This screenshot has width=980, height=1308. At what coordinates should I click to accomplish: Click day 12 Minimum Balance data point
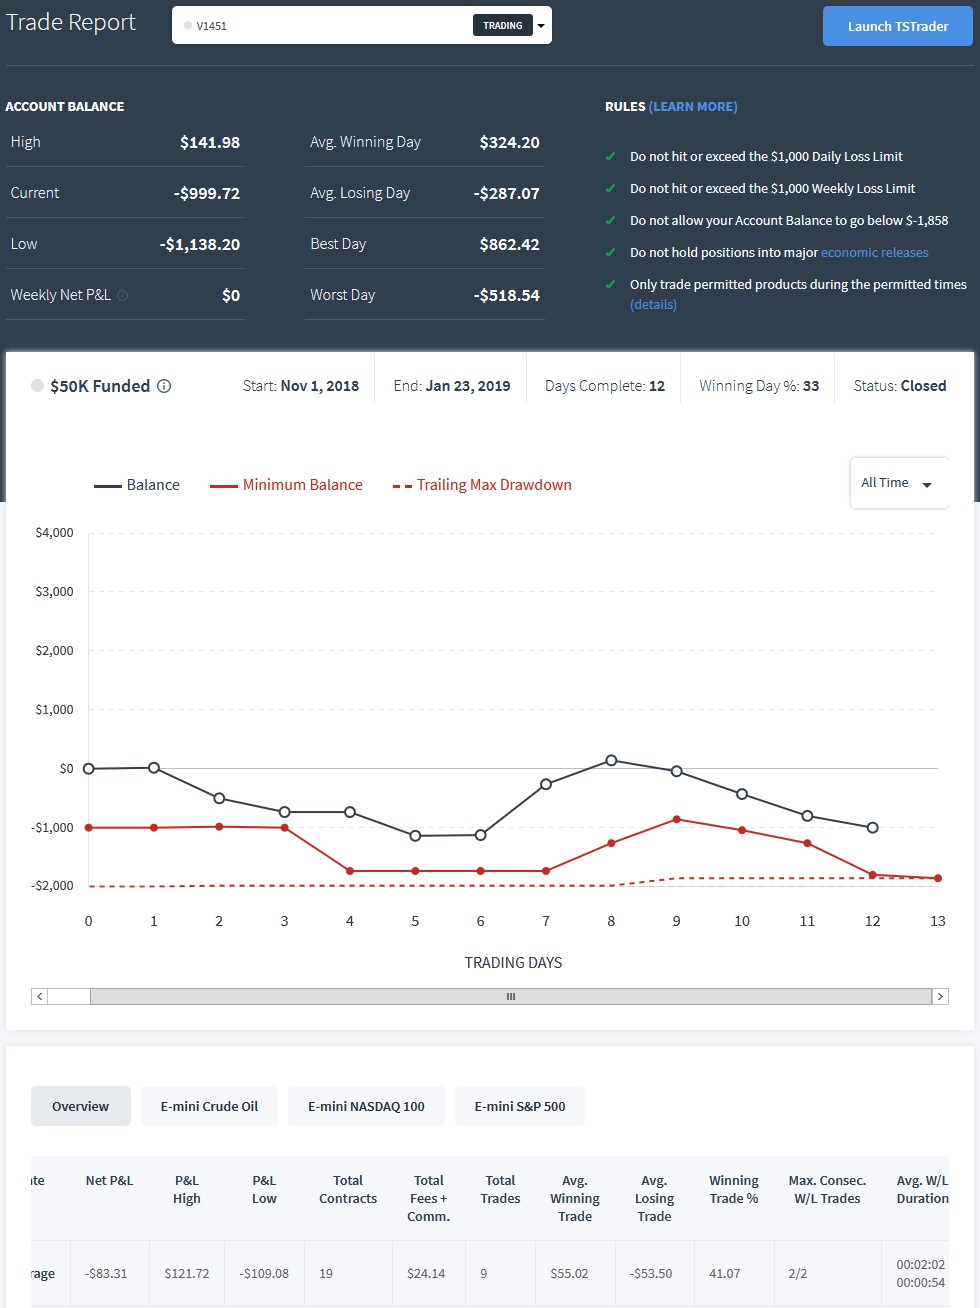tap(873, 875)
